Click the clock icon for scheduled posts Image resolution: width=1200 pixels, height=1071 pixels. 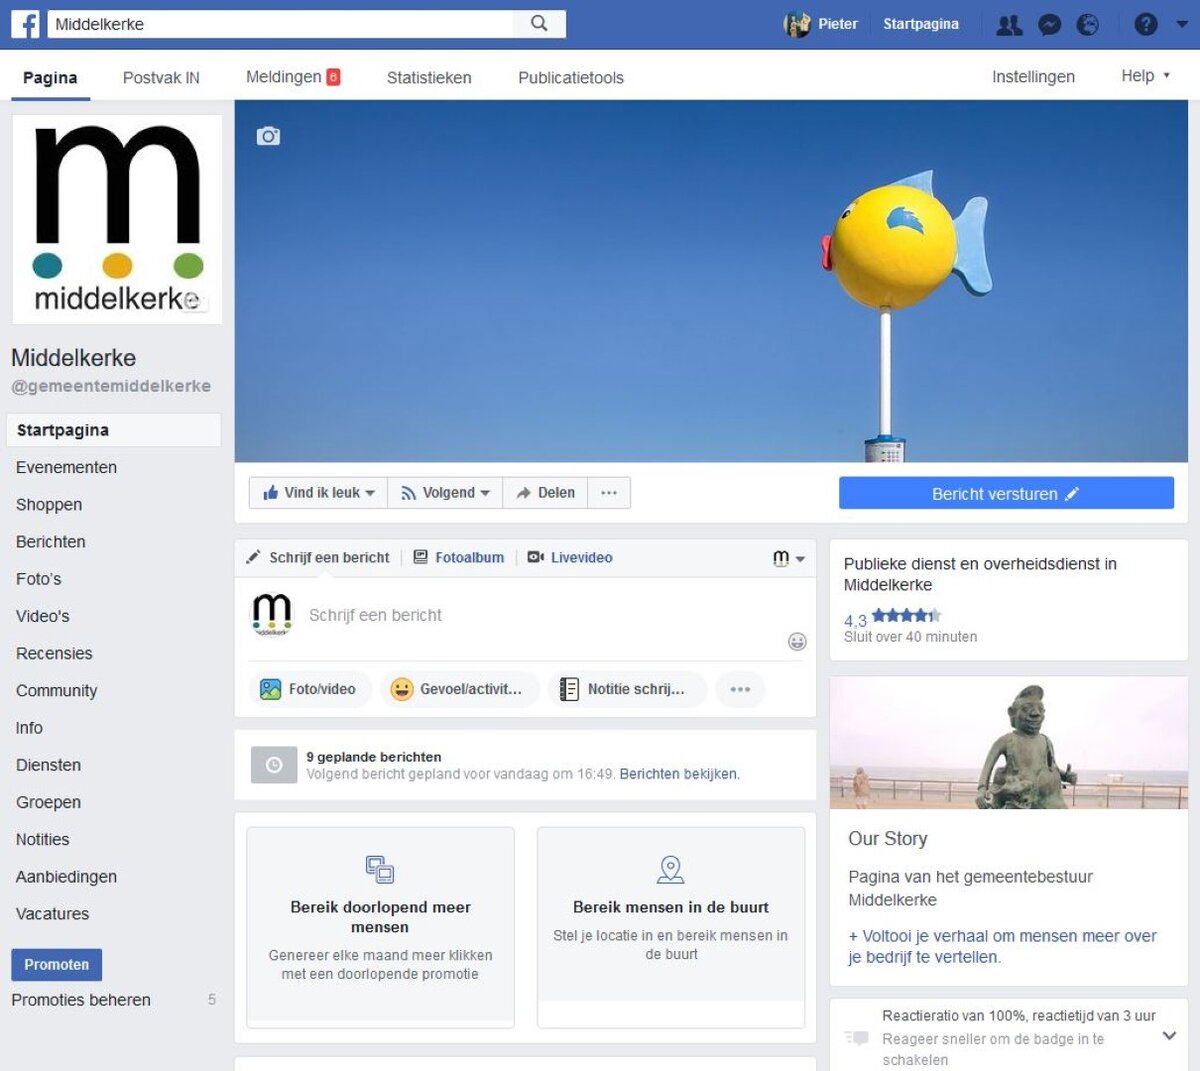pos(273,765)
